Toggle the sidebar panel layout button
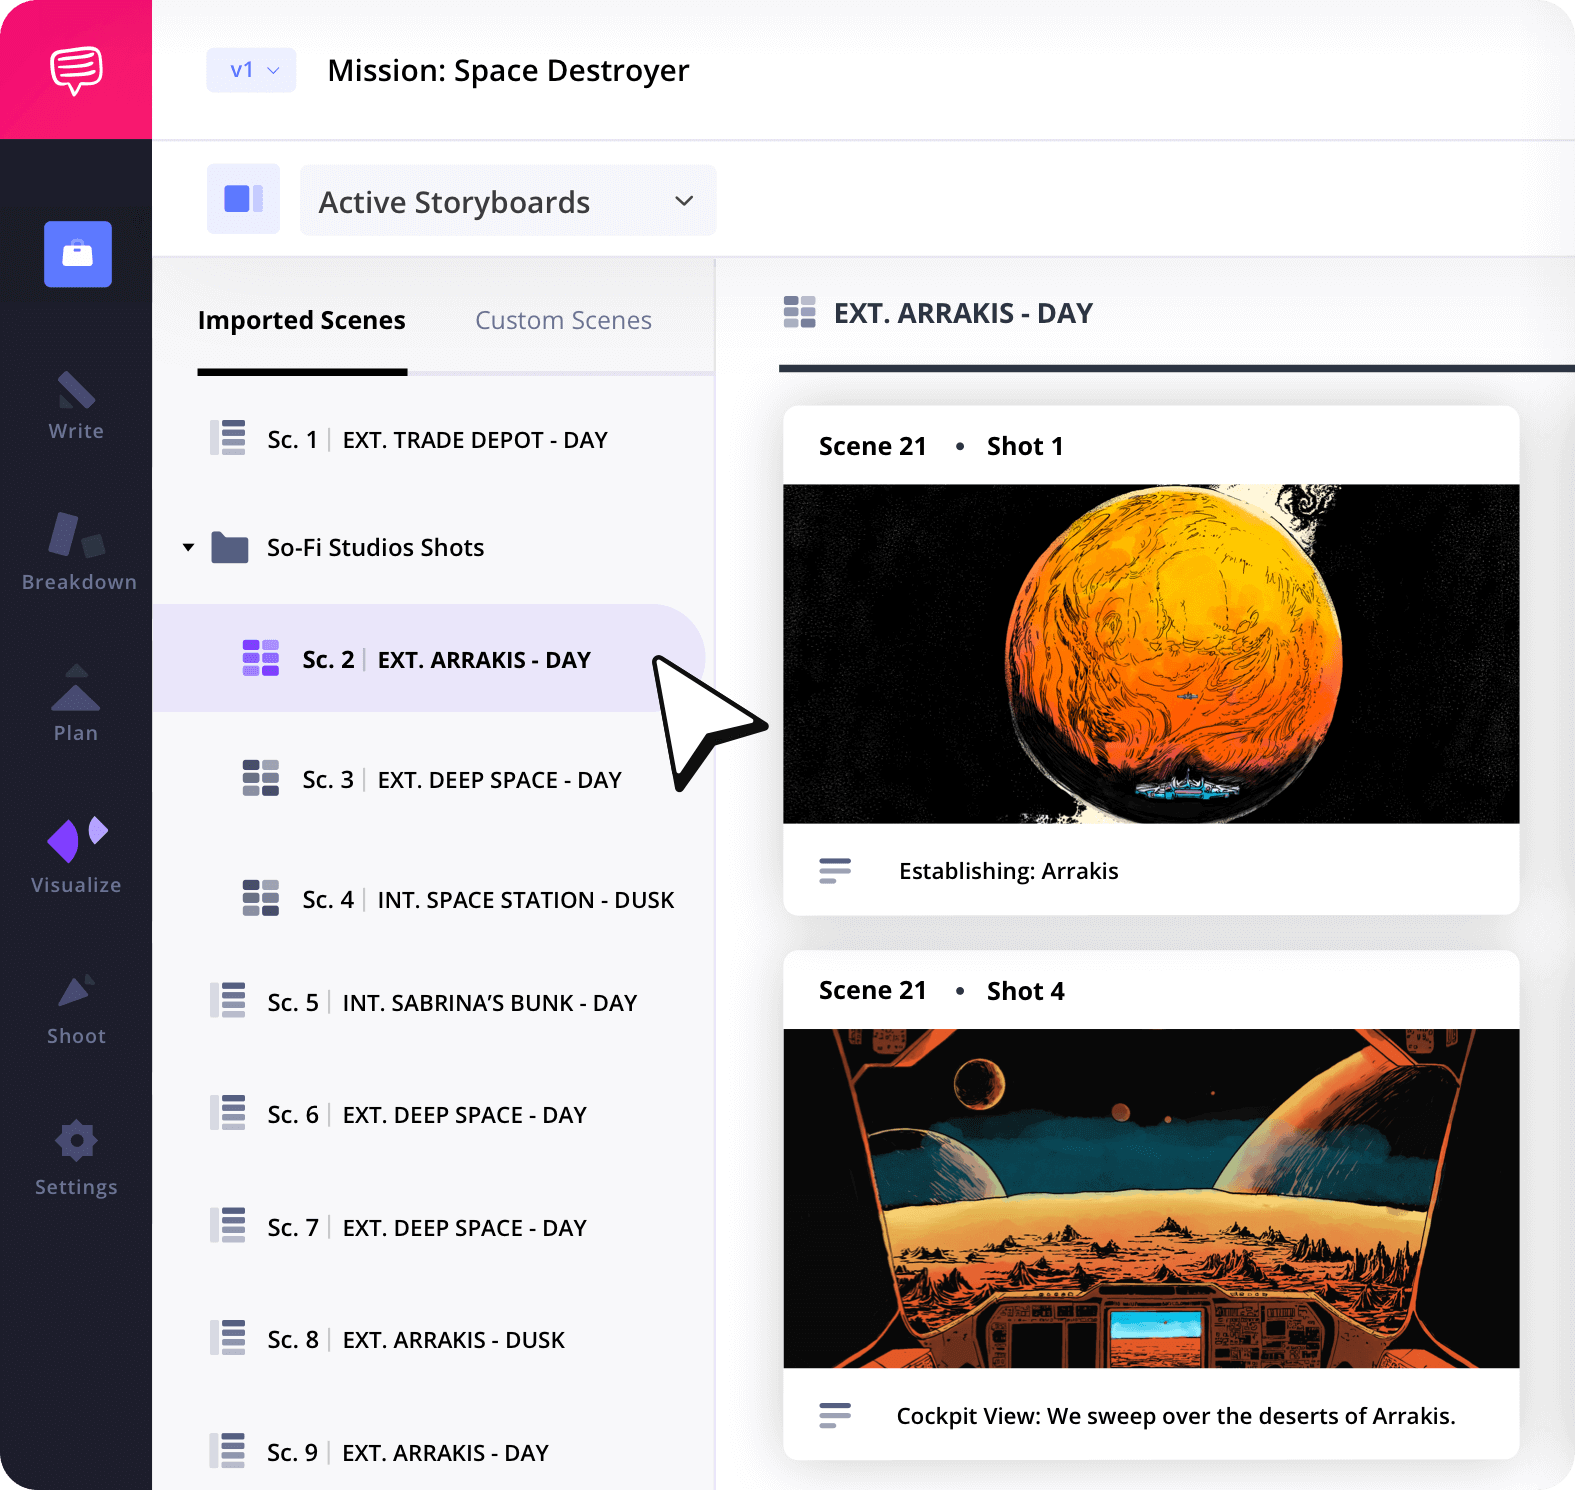This screenshot has height=1490, width=1575. [243, 199]
